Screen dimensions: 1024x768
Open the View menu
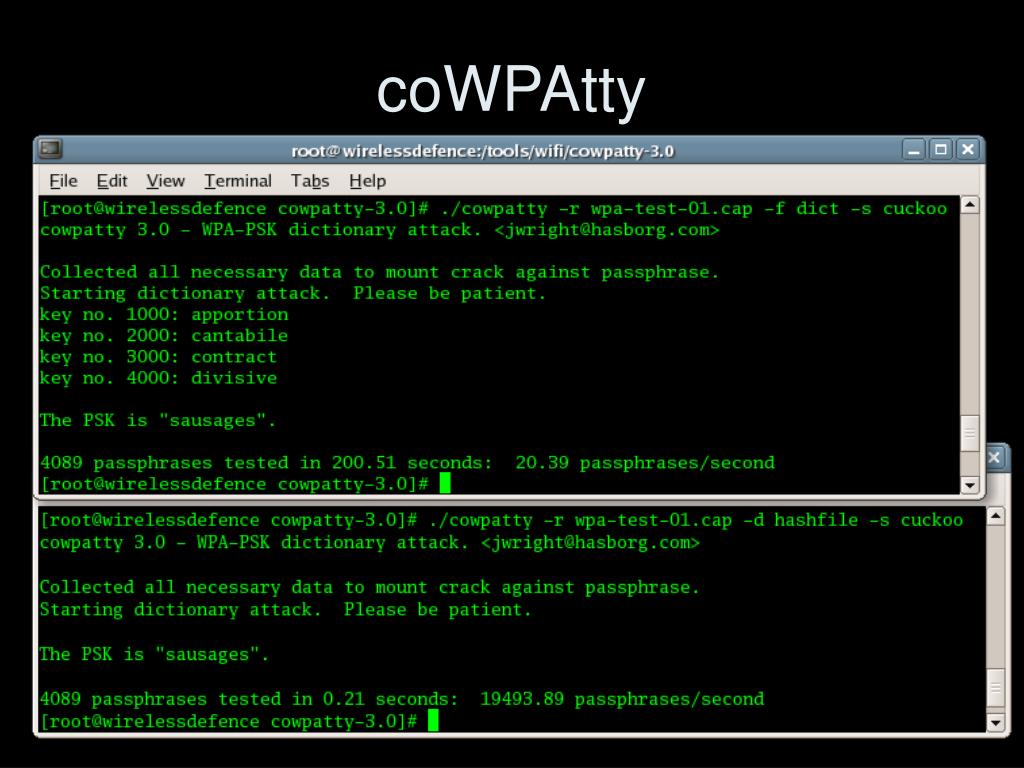[x=165, y=181]
